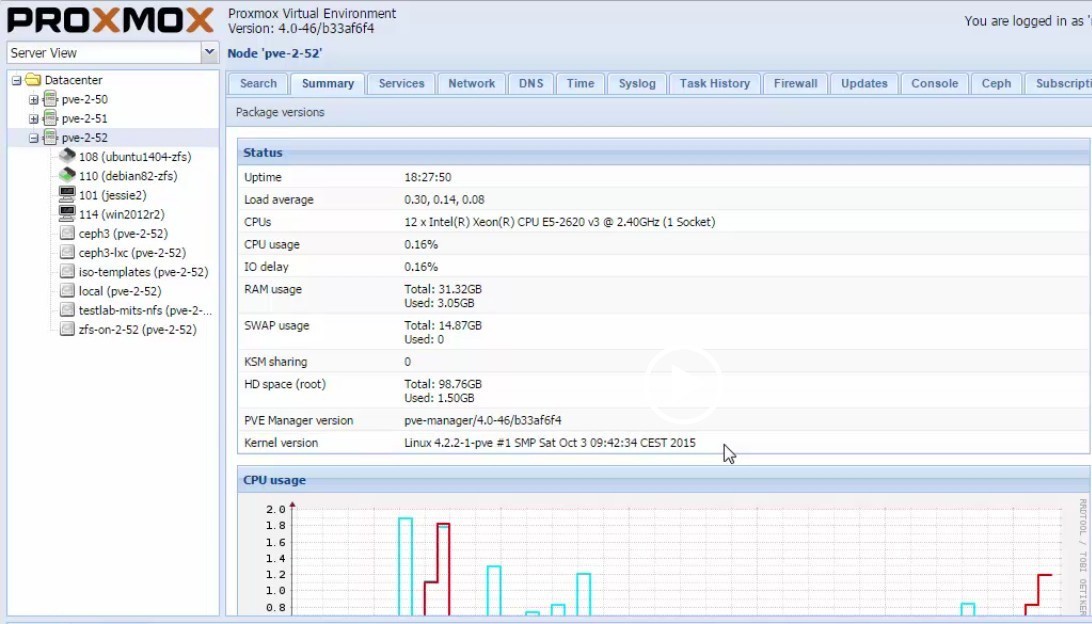Image resolution: width=1092 pixels, height=624 pixels.
Task: Click the video play button overlay
Action: tap(682, 385)
